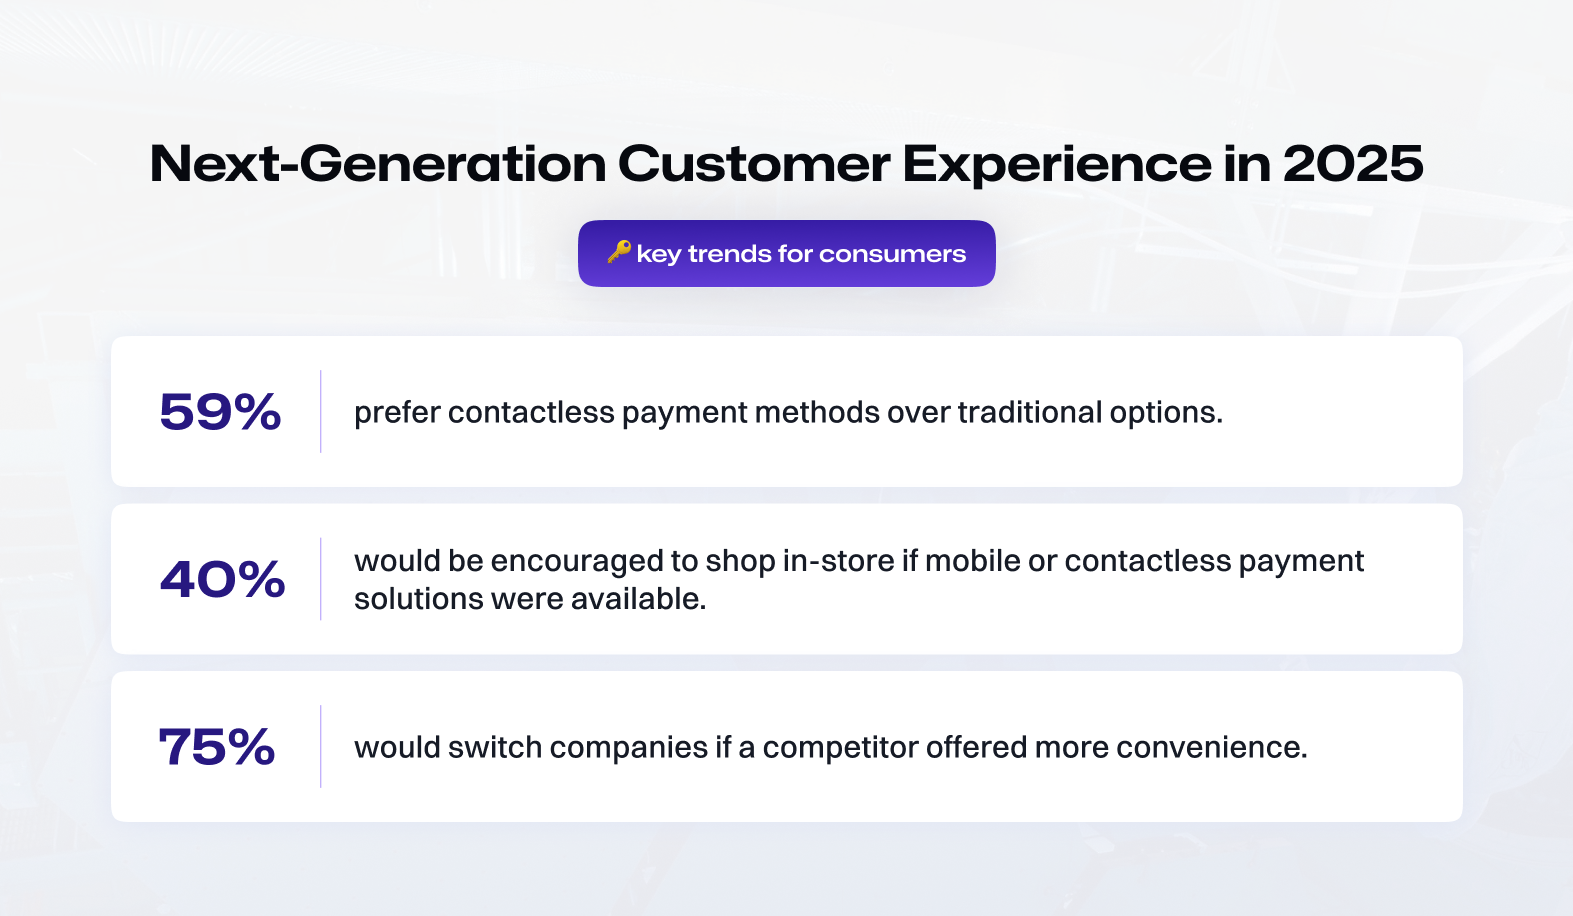Select the text about switching companies for convenience
1573x916 pixels.
pos(831,747)
